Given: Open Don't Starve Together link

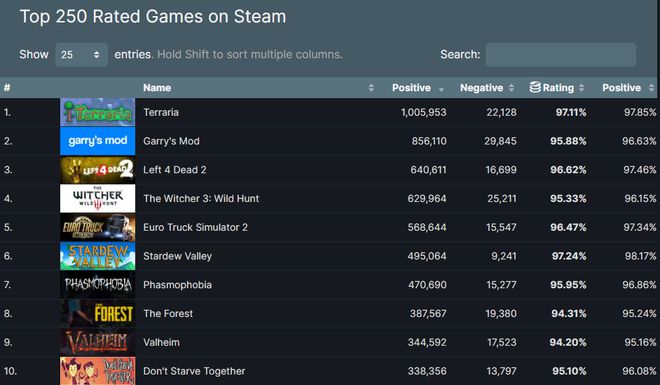Looking at the screenshot, I should pyautogui.click(x=194, y=371).
